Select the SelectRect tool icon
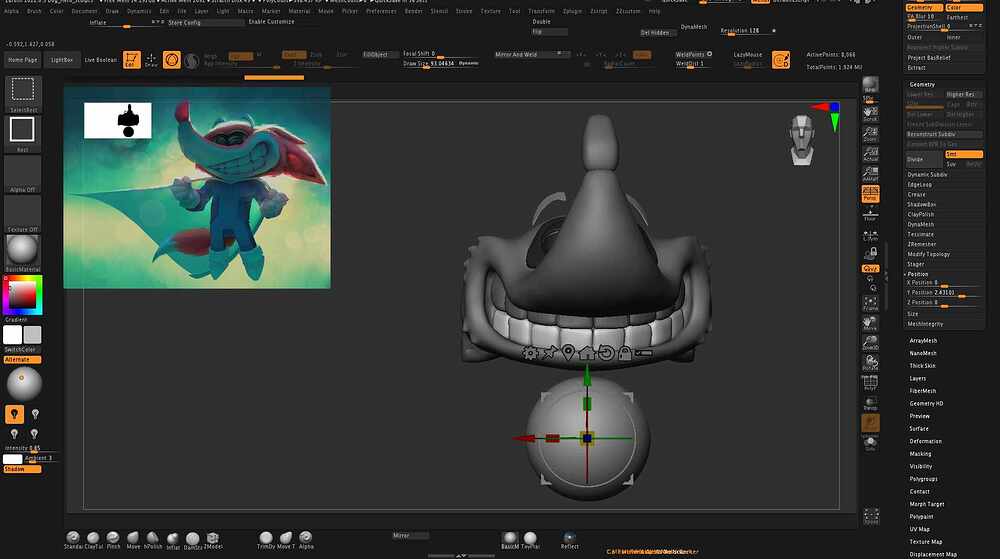 pos(23,93)
